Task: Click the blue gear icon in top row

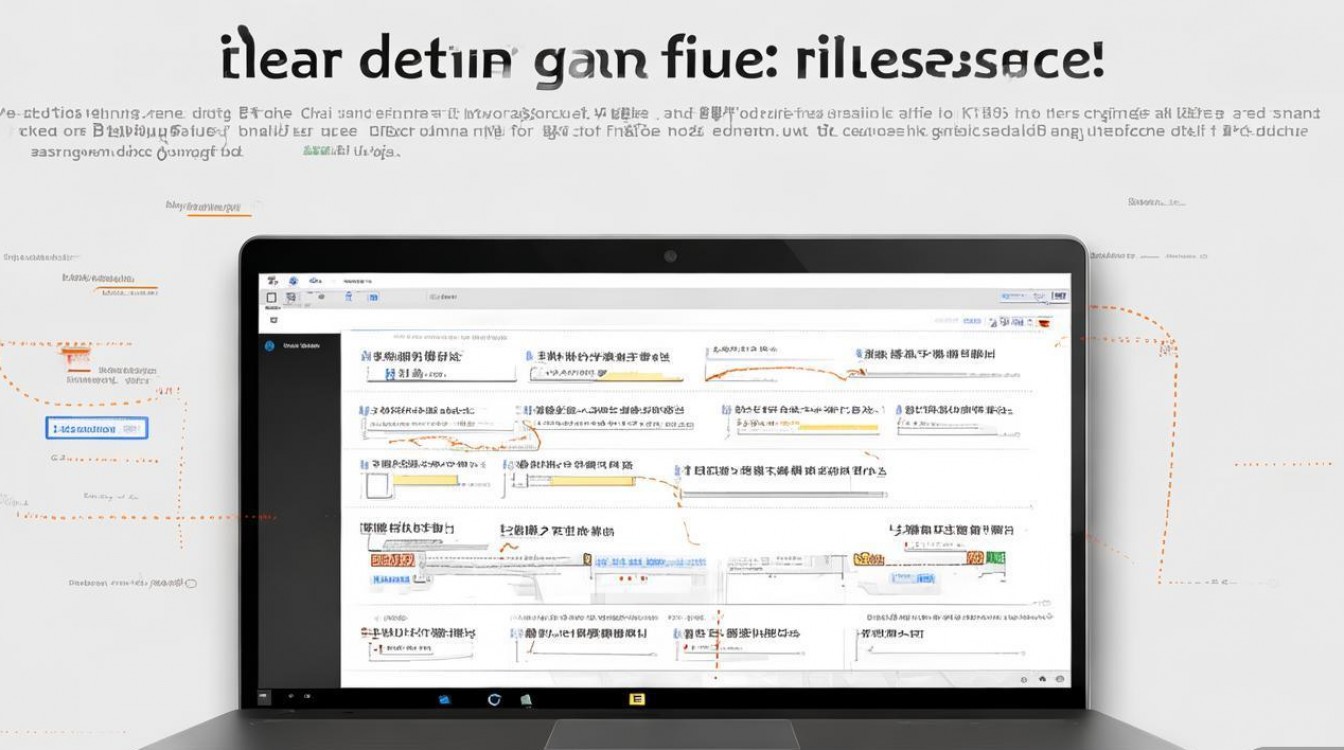Action: pyautogui.click(x=291, y=282)
